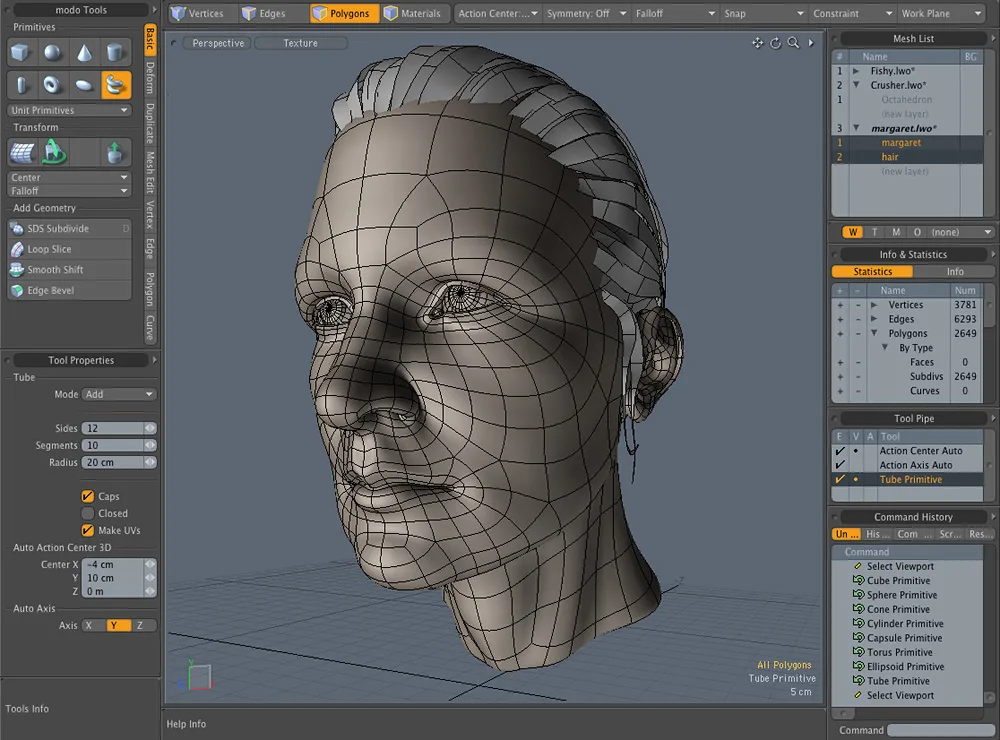Collapse the Crusher.lwo mesh tree
This screenshot has height=740, width=1000.
pos(857,85)
